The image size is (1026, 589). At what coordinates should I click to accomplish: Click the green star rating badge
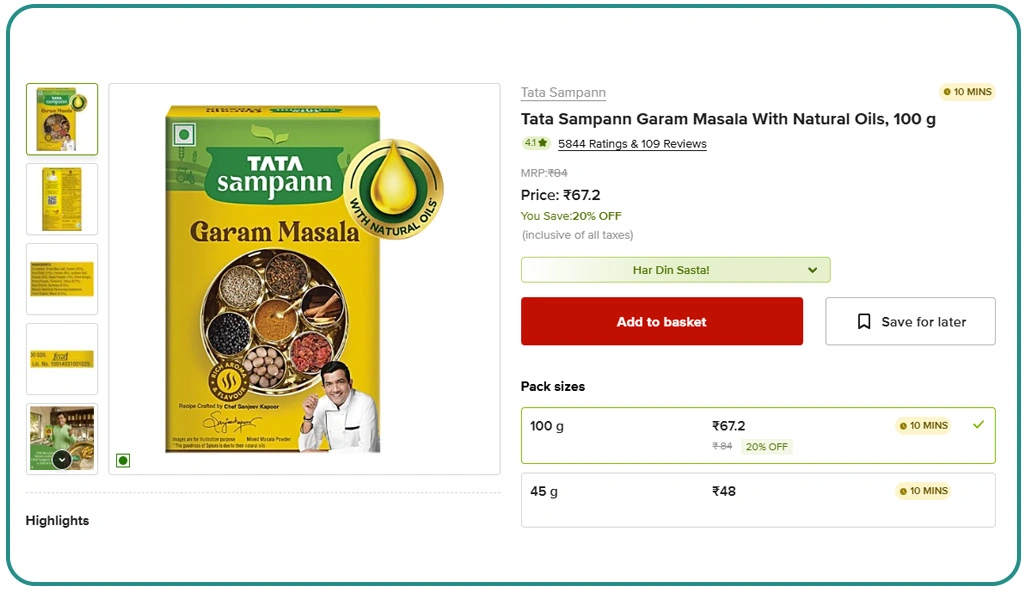[x=536, y=144]
